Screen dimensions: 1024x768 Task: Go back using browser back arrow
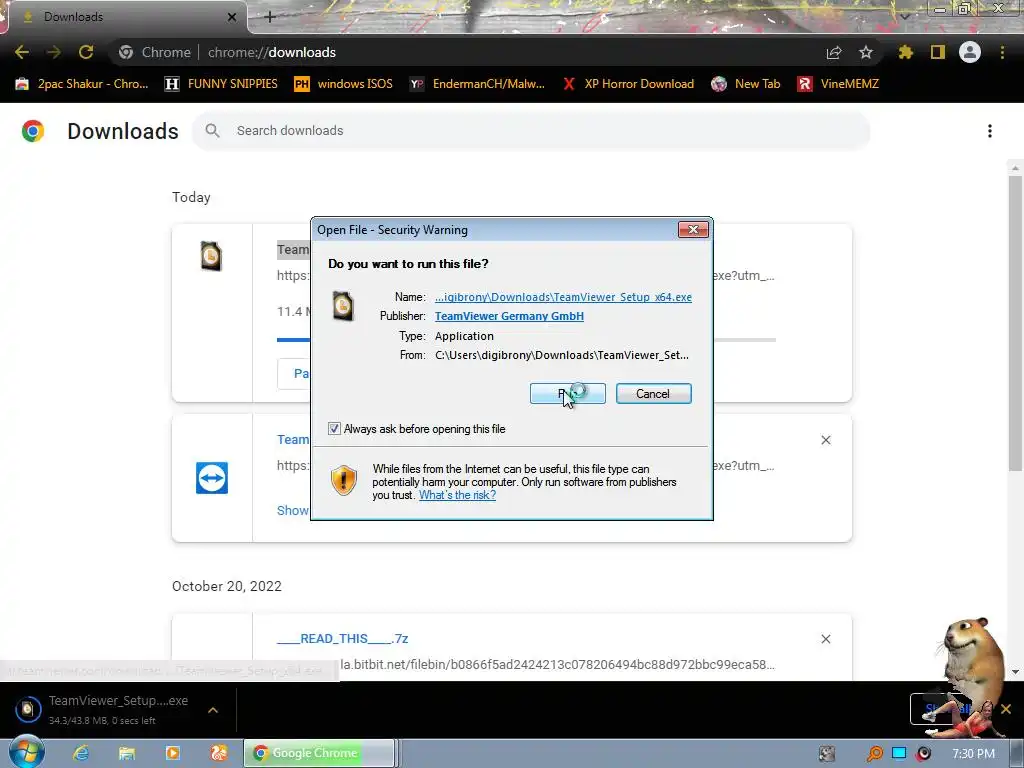click(22, 52)
